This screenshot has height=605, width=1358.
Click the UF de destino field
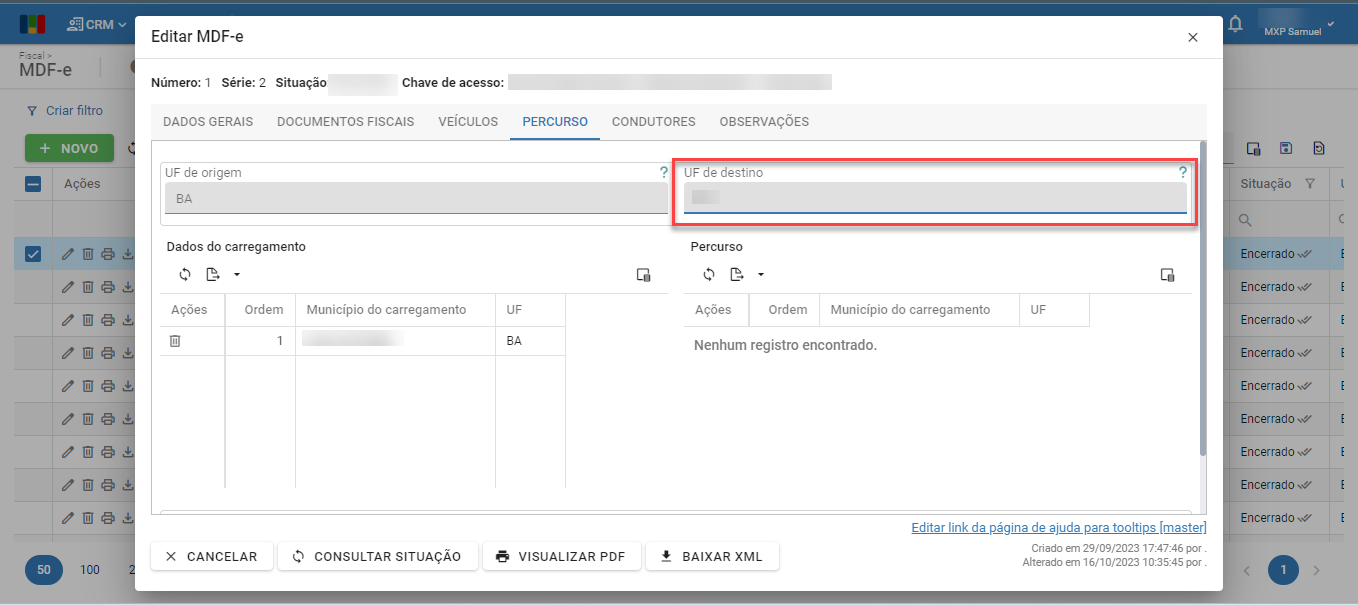pos(935,197)
